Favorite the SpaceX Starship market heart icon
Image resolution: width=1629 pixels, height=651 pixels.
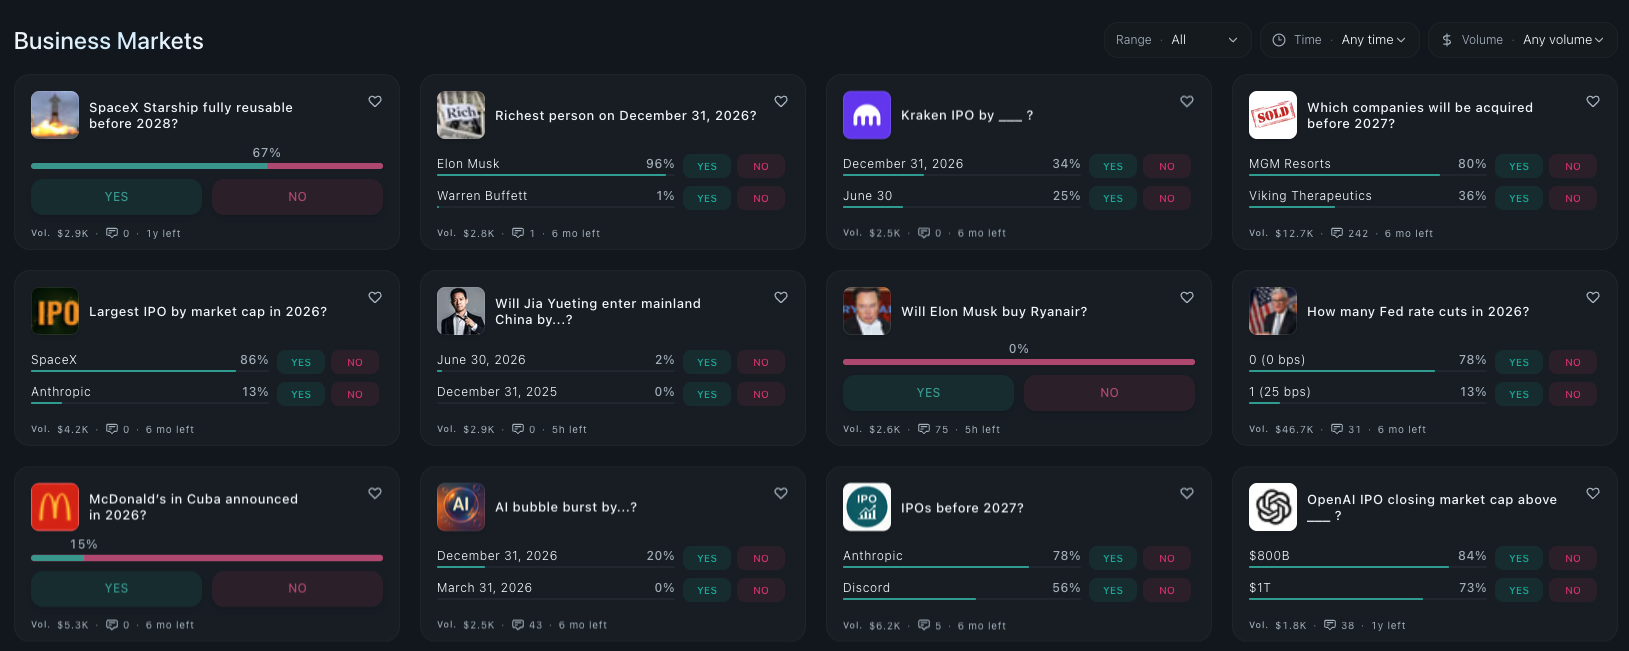pos(375,101)
